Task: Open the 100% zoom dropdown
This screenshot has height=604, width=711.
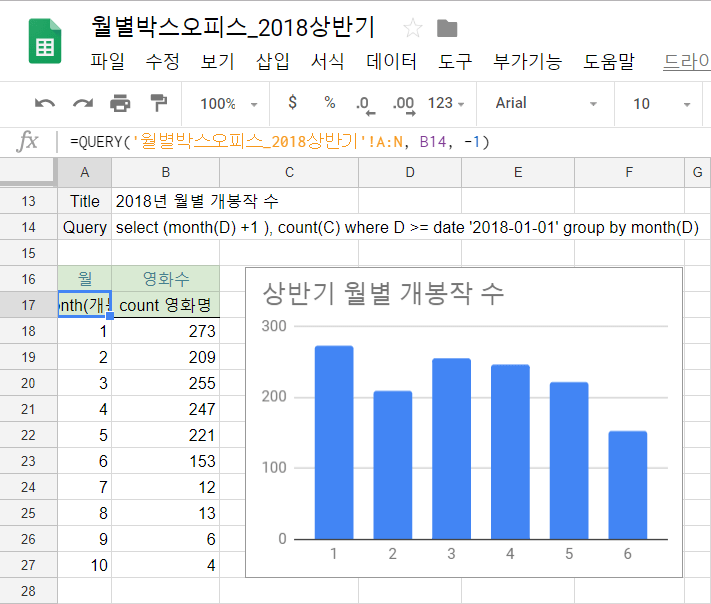Action: [228, 104]
